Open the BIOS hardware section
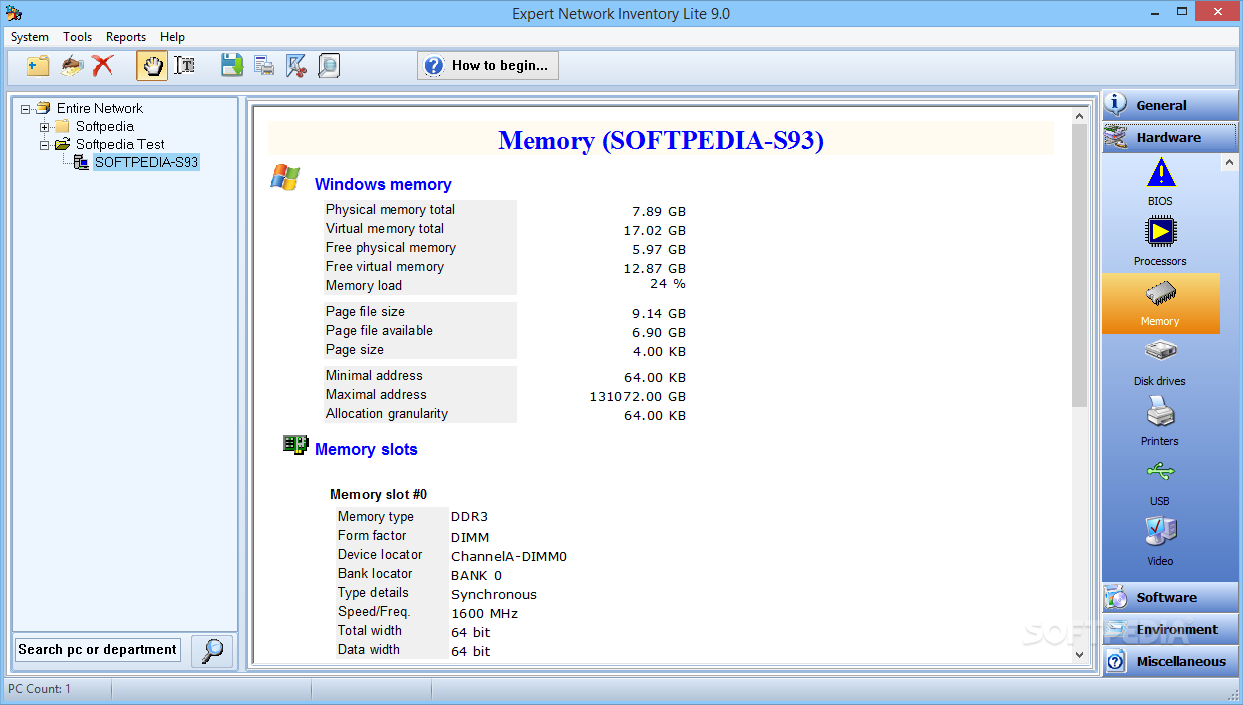 (x=1160, y=182)
